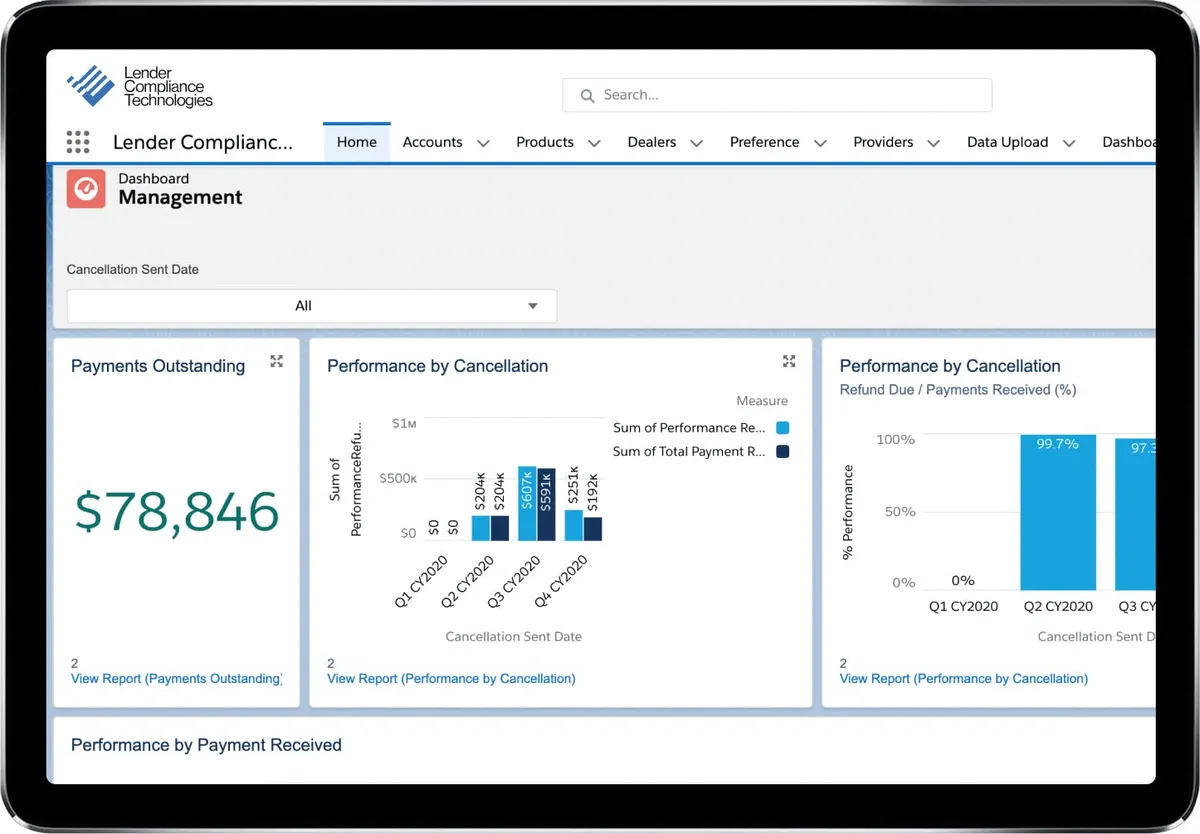This screenshot has width=1200, height=834.
Task: Click the Payments Outstanding widget title
Action: [x=158, y=366]
